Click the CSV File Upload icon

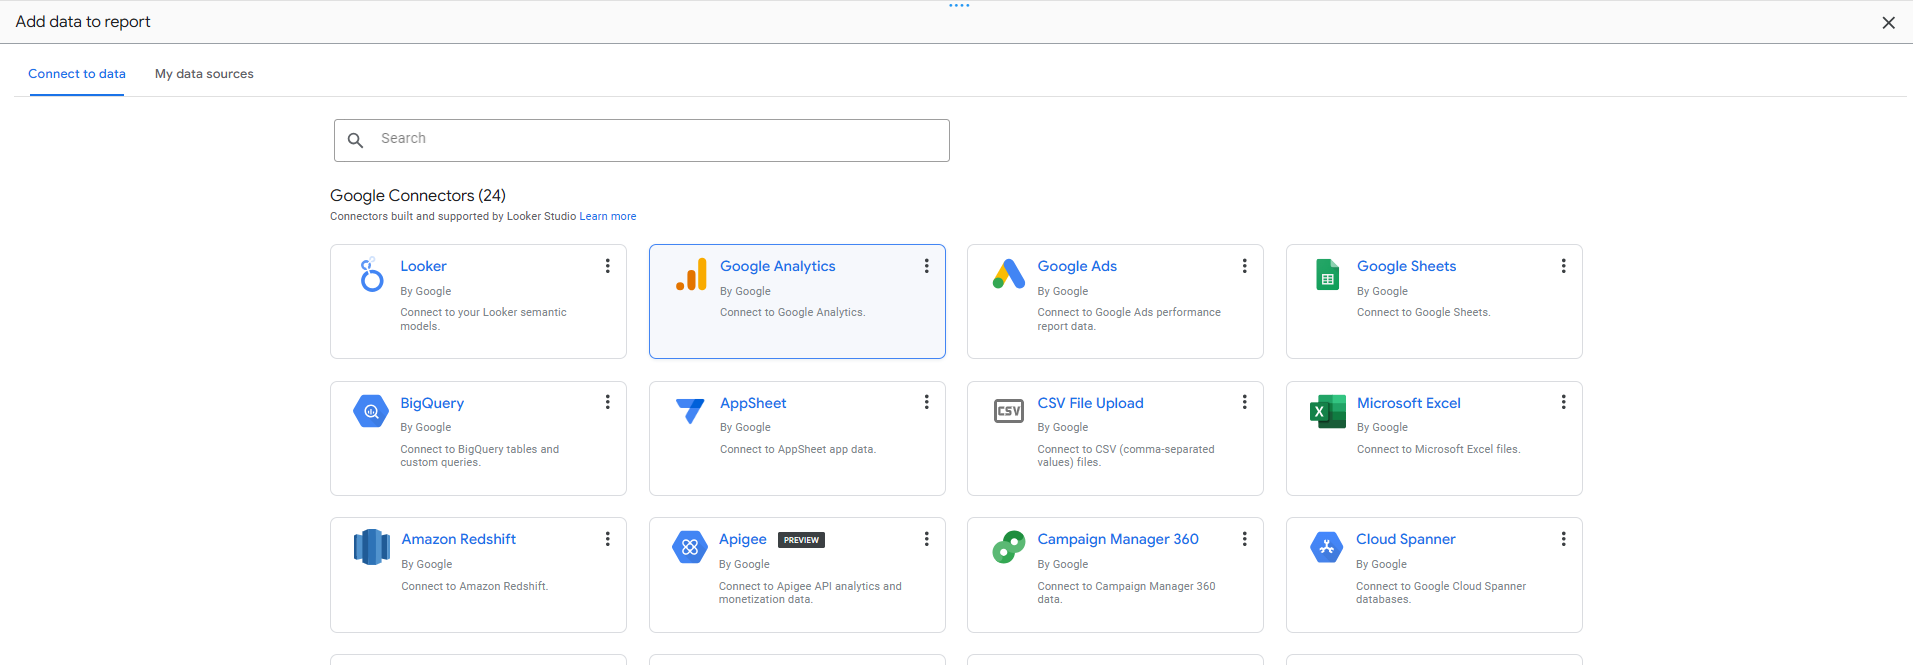[1009, 411]
